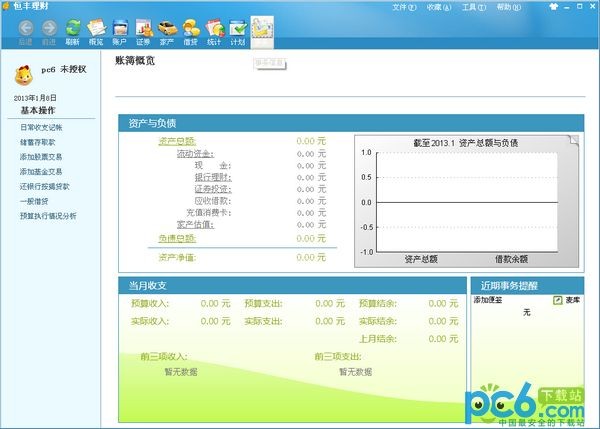Click the 实际收入 label
Screen dimensions: 600x429
[x=150, y=321]
